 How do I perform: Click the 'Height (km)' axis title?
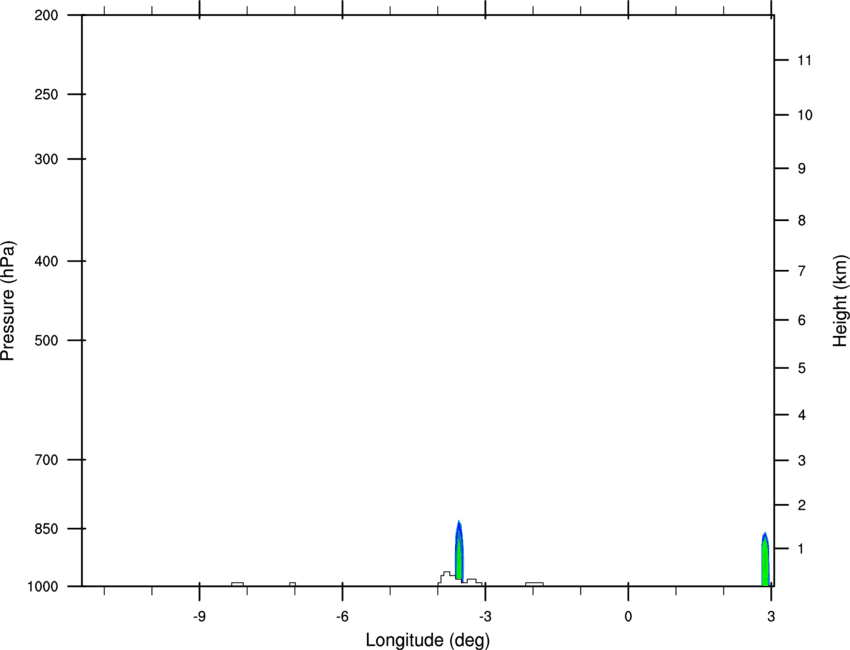tap(840, 301)
